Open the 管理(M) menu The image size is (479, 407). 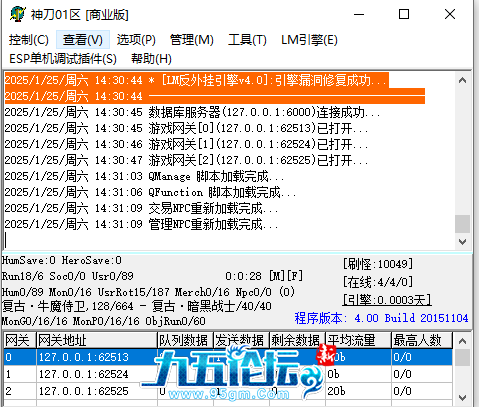pyautogui.click(x=192, y=40)
